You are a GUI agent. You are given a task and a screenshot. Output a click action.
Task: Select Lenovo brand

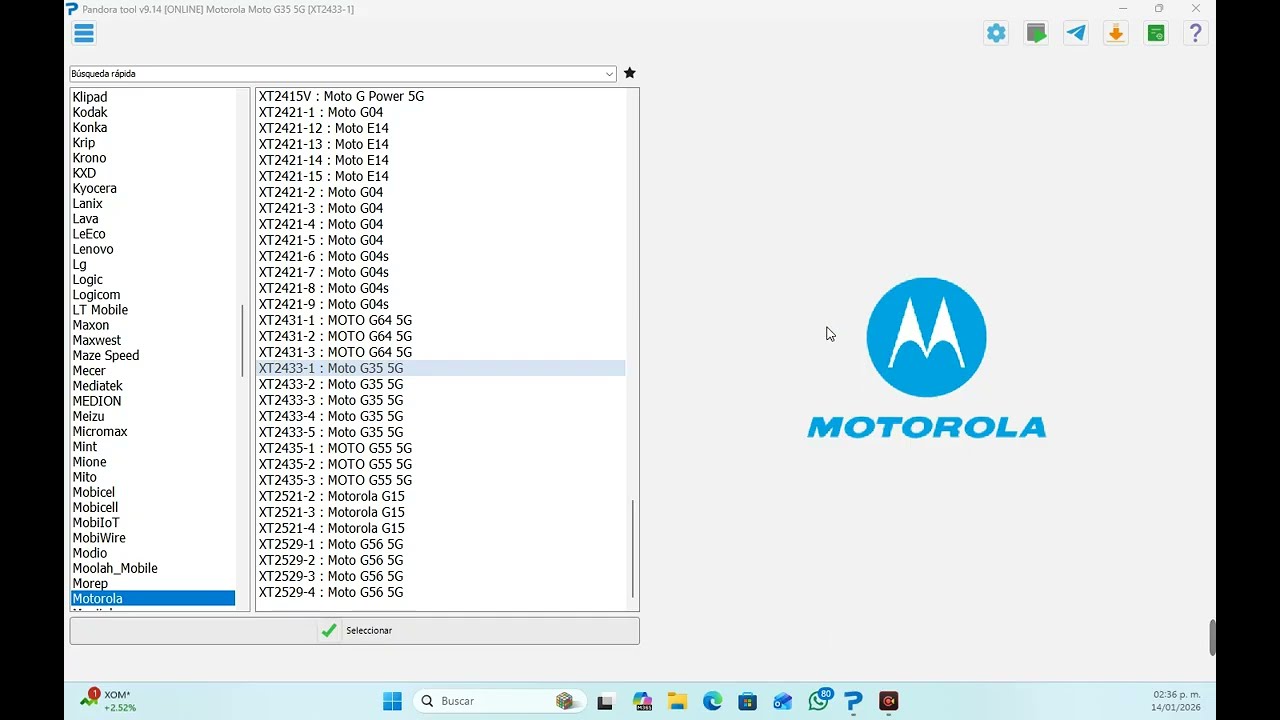pos(93,249)
